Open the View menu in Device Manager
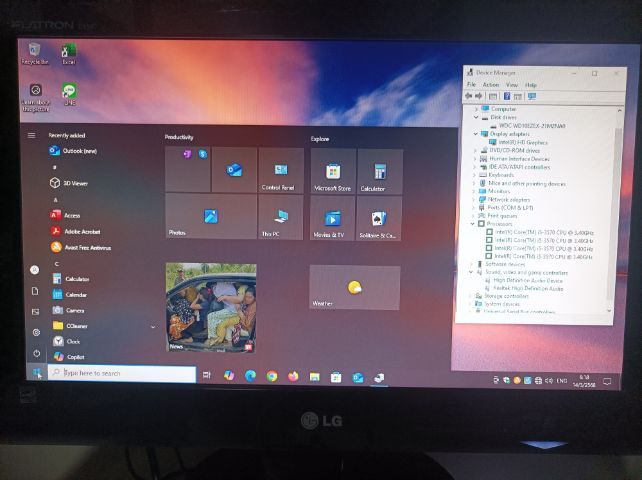Screen dimensions: 642x480 [x=511, y=85]
